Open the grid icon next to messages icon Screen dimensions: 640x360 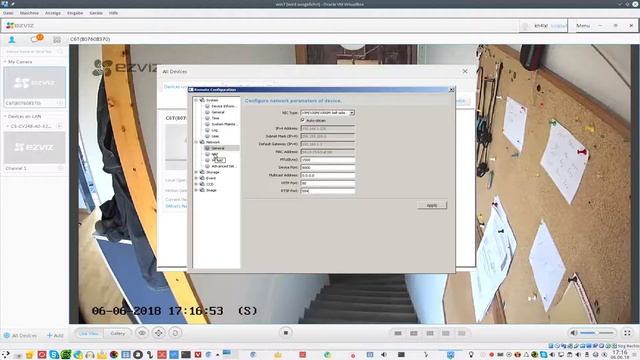point(57,40)
